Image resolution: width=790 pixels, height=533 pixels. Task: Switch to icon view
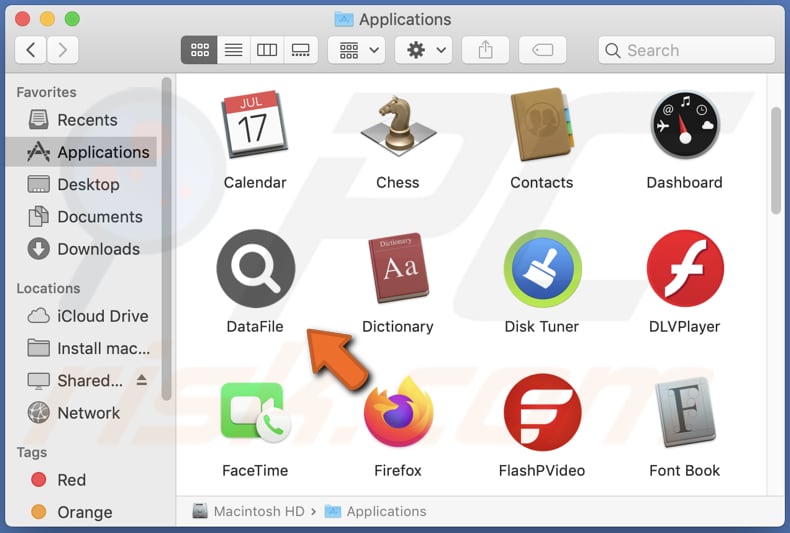pyautogui.click(x=200, y=50)
